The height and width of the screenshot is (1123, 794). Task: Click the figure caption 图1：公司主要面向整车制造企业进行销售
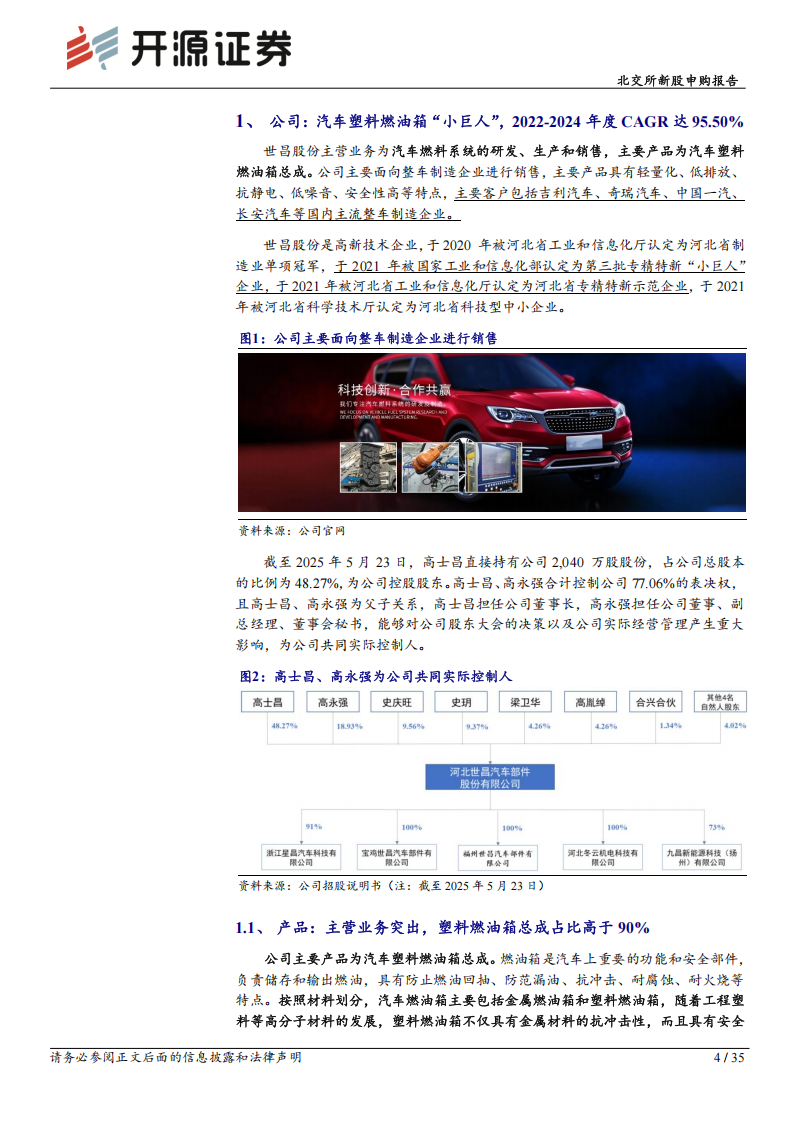click(x=368, y=338)
